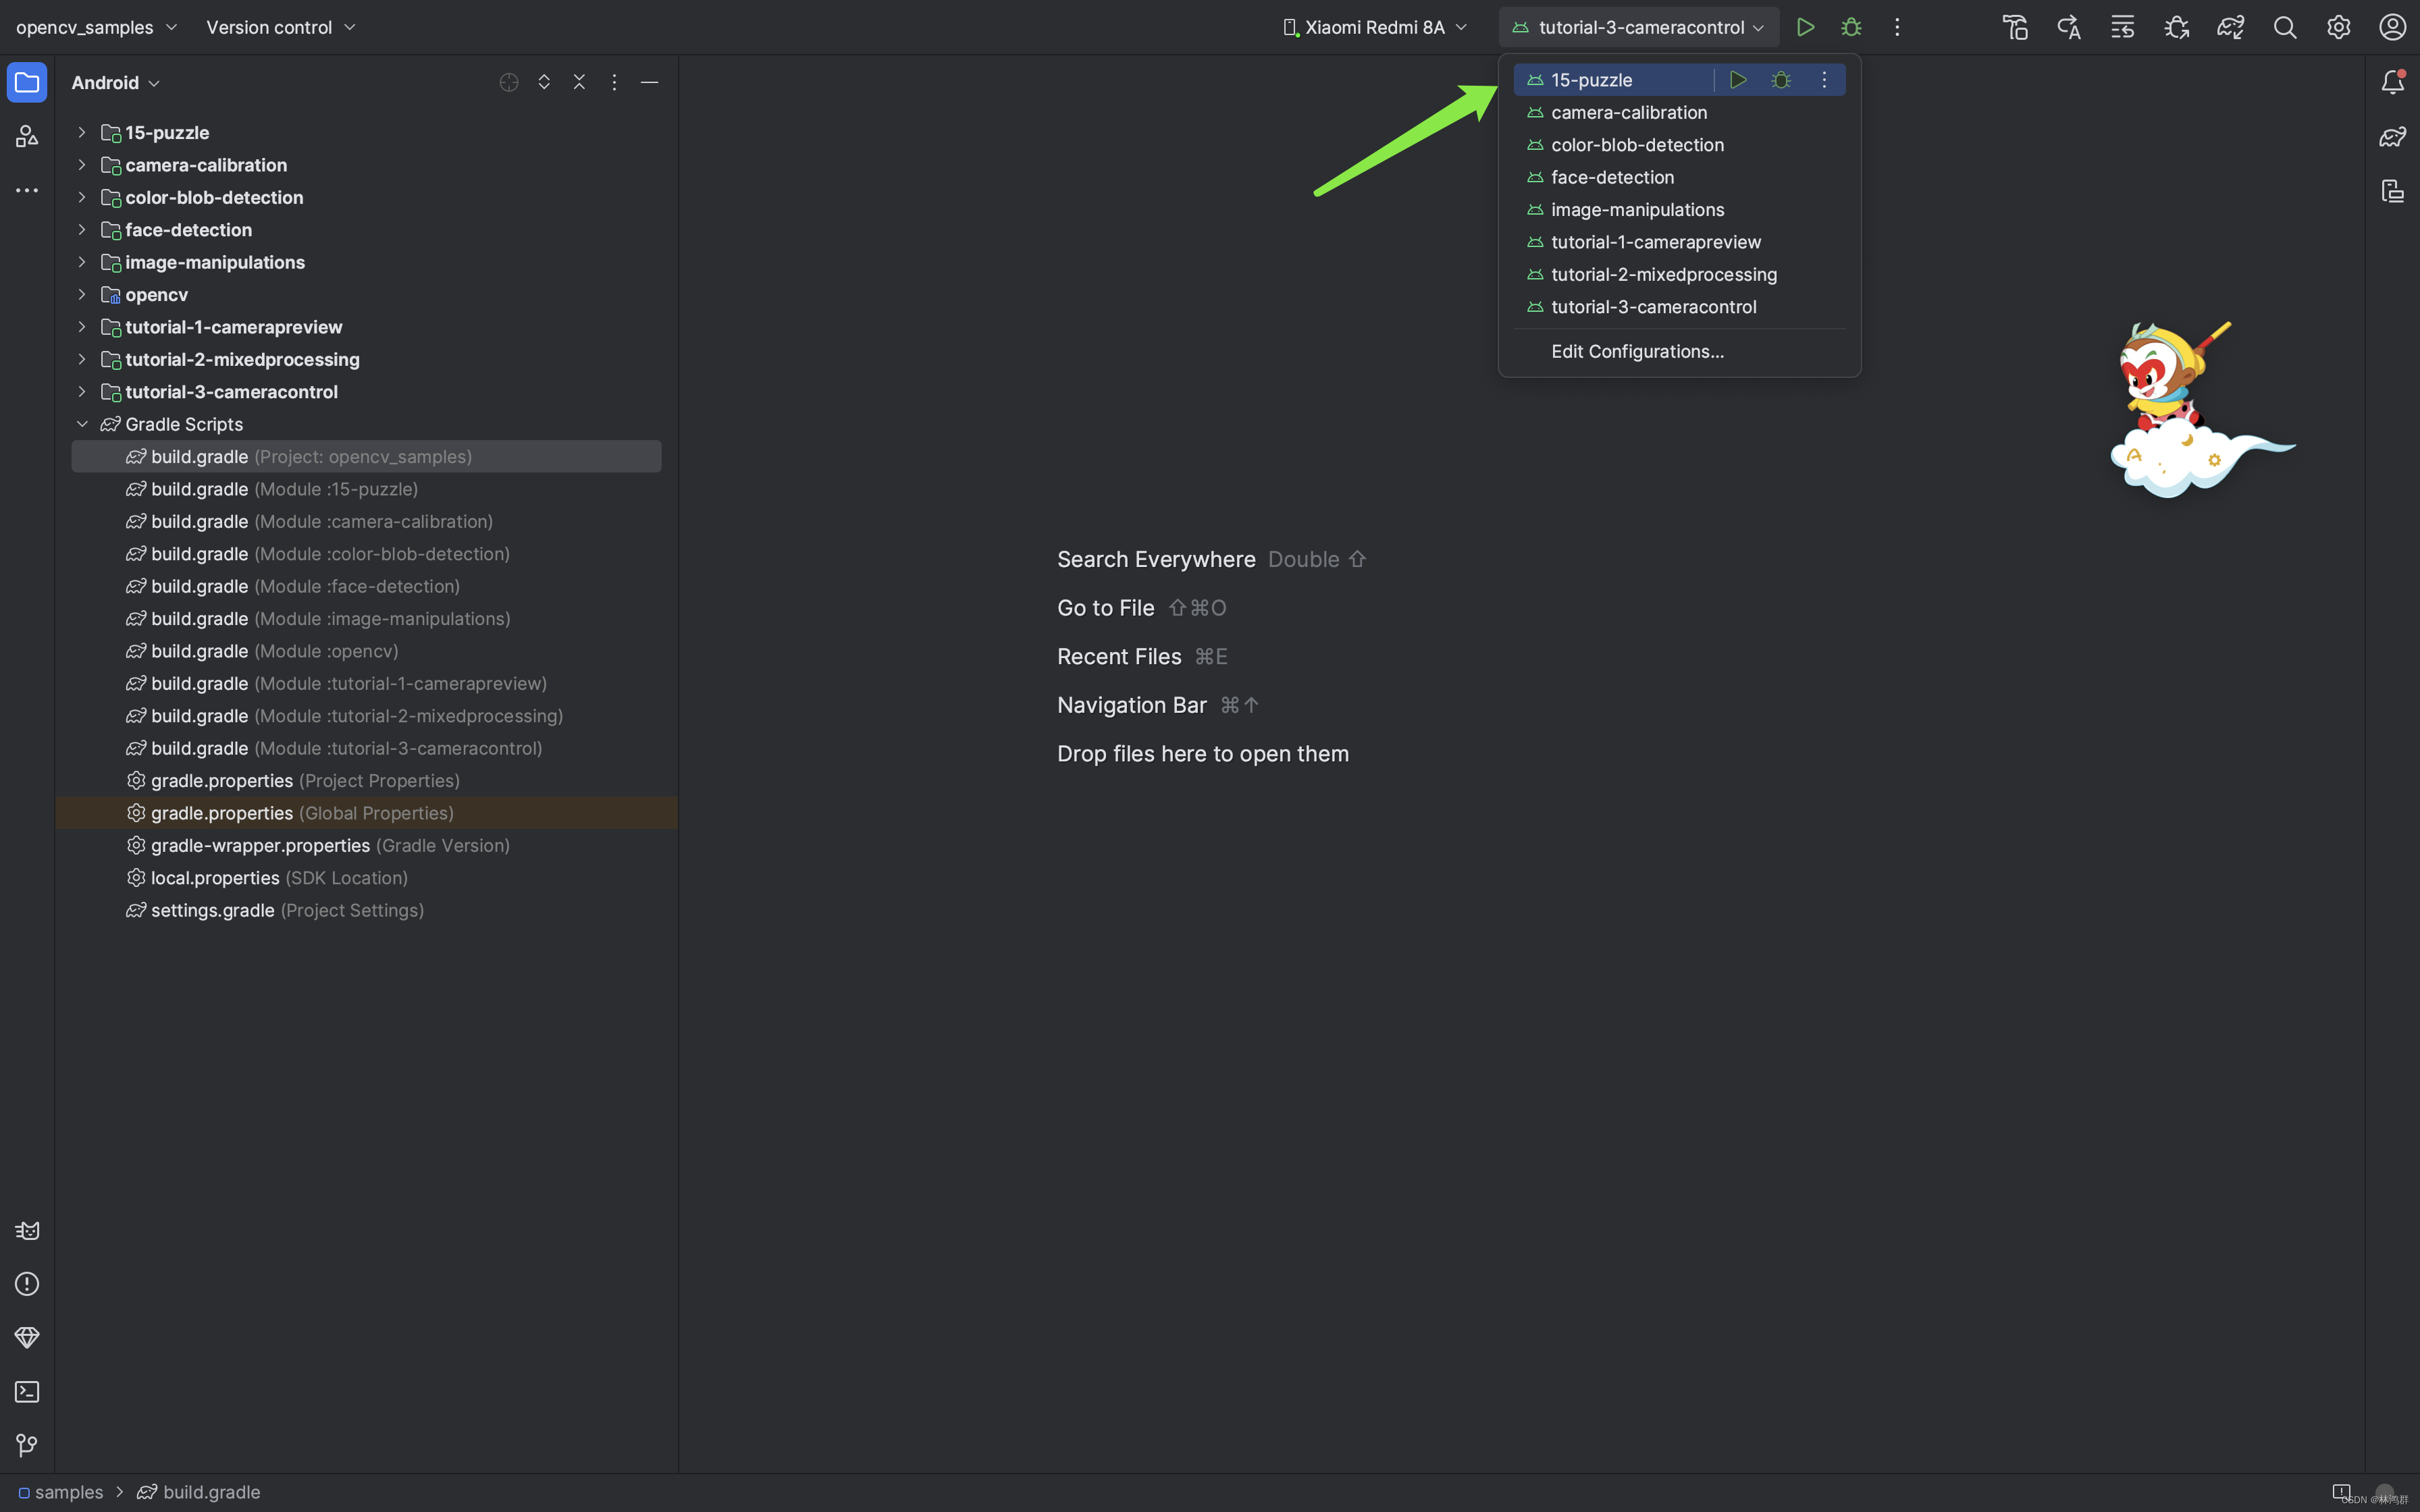Open the Version control menu
This screenshot has height=1512, width=2420.
280,27
